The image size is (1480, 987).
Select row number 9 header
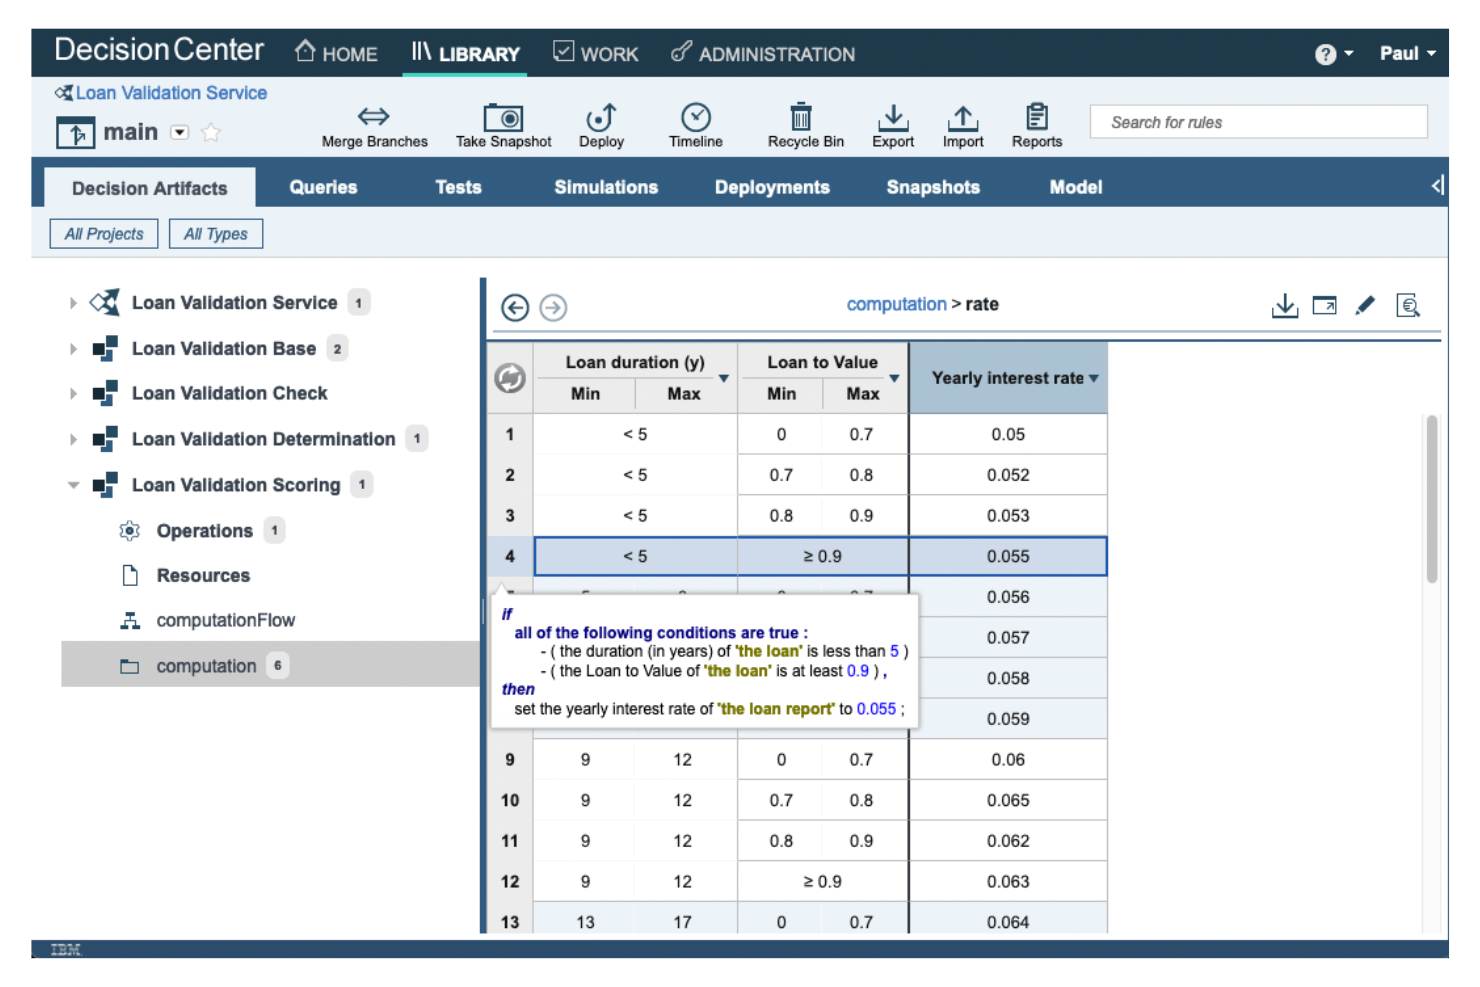pyautogui.click(x=510, y=759)
